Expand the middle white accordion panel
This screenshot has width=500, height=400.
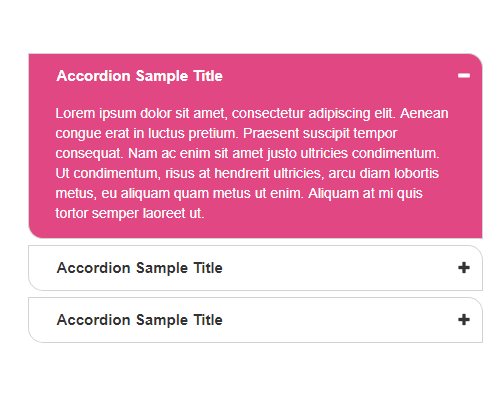click(x=255, y=268)
